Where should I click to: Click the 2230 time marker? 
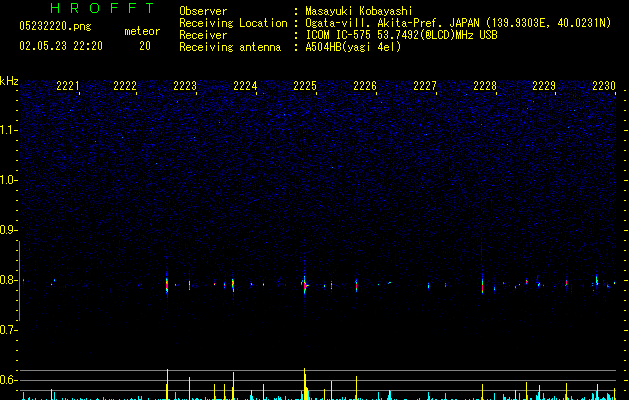coord(604,86)
